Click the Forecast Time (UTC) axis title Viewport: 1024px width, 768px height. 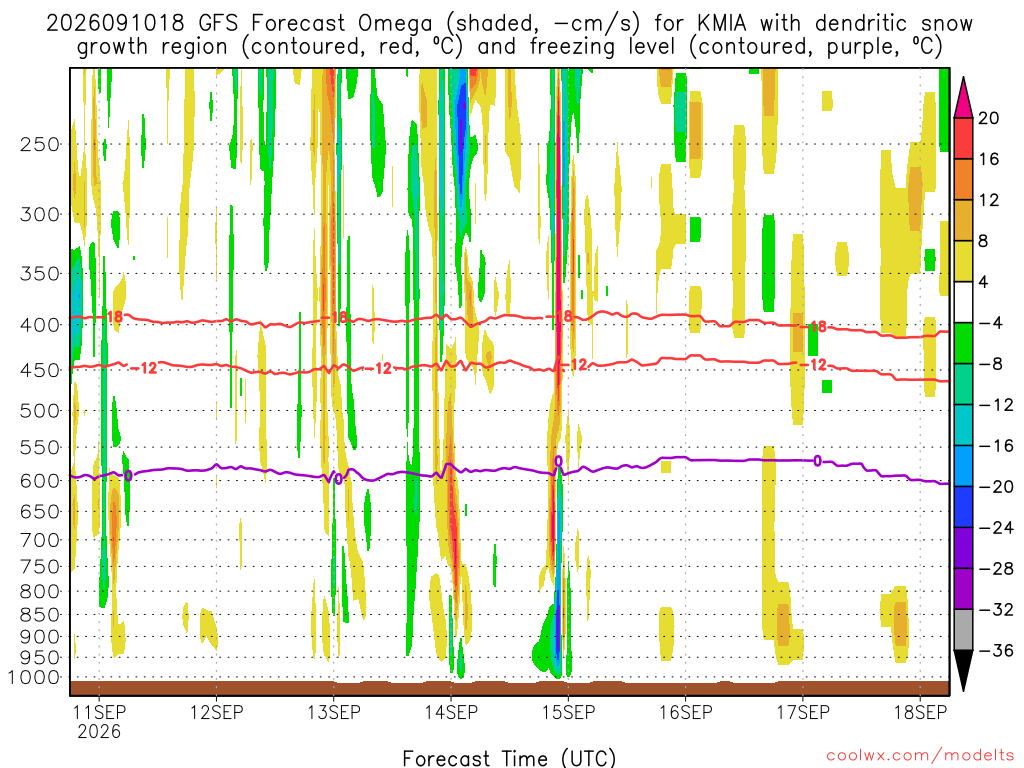pos(509,758)
